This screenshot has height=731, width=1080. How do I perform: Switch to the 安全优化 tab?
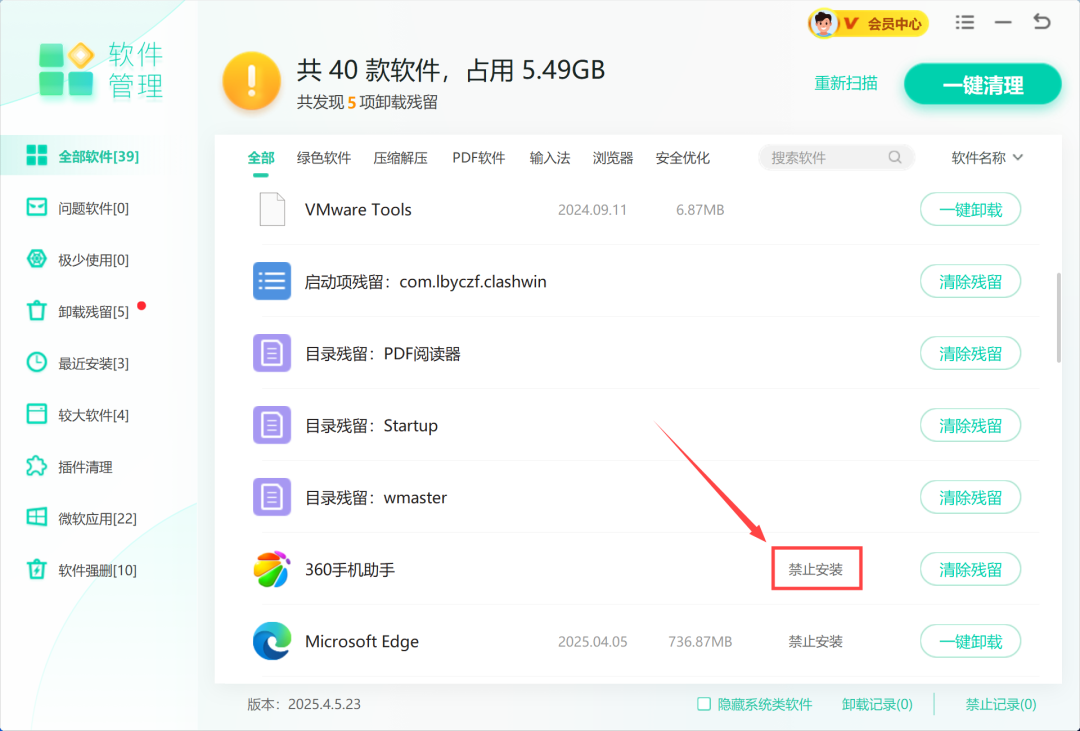[x=683, y=158]
